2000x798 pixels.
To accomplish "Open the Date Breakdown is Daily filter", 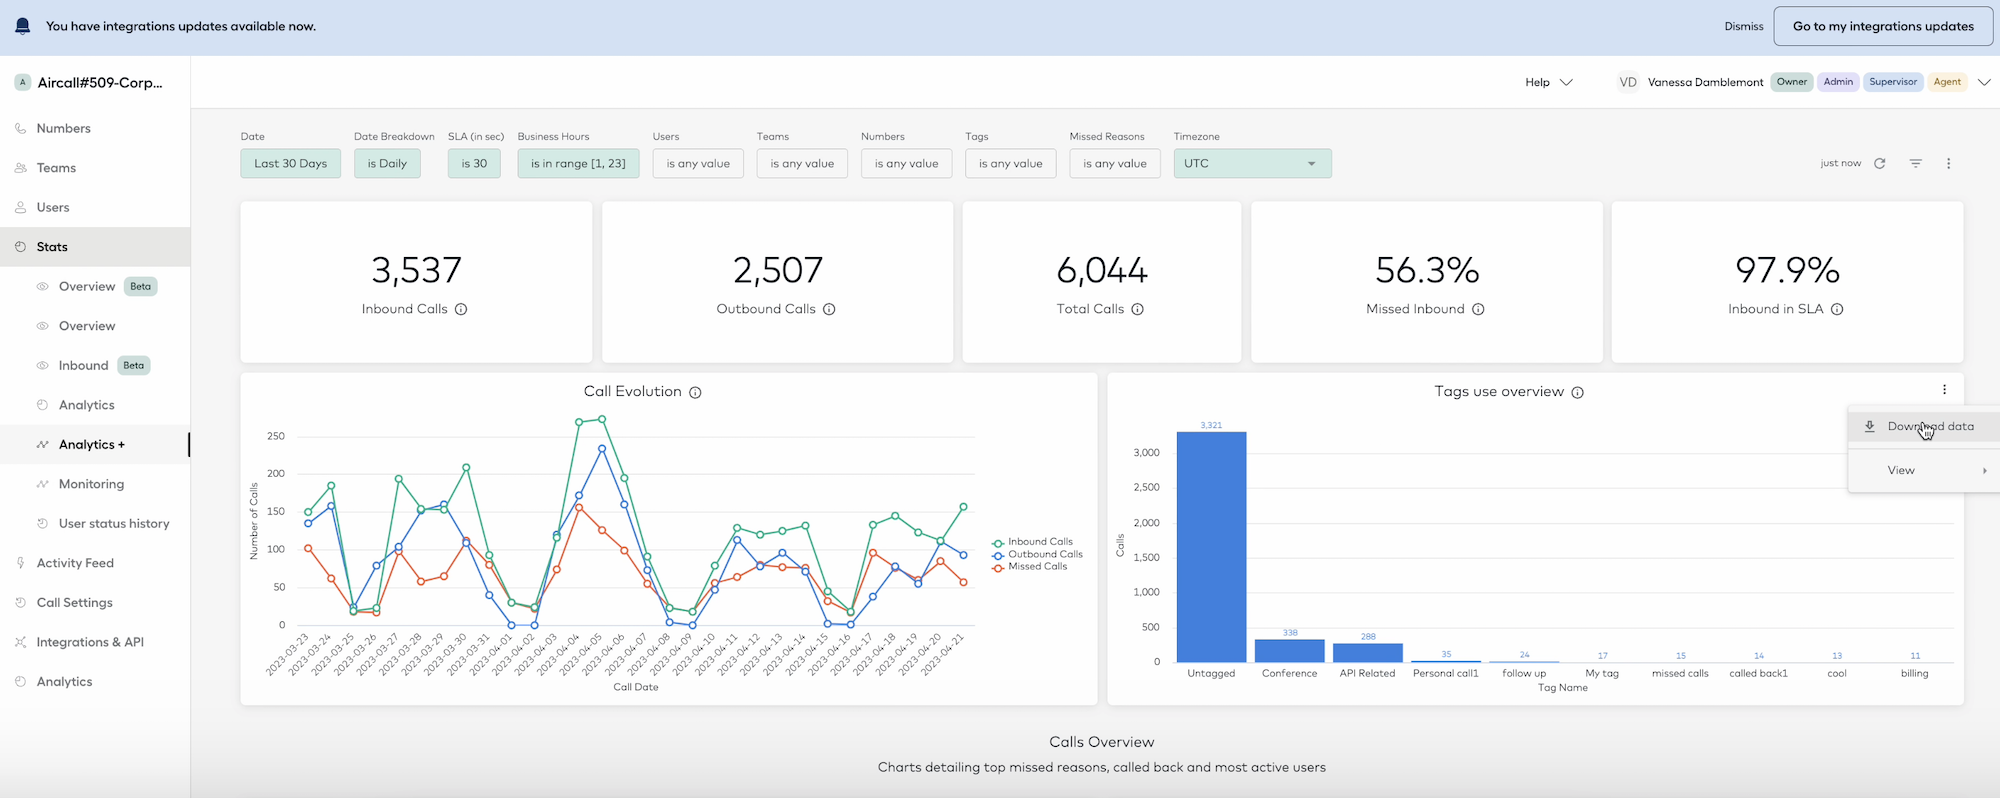I will 387,163.
